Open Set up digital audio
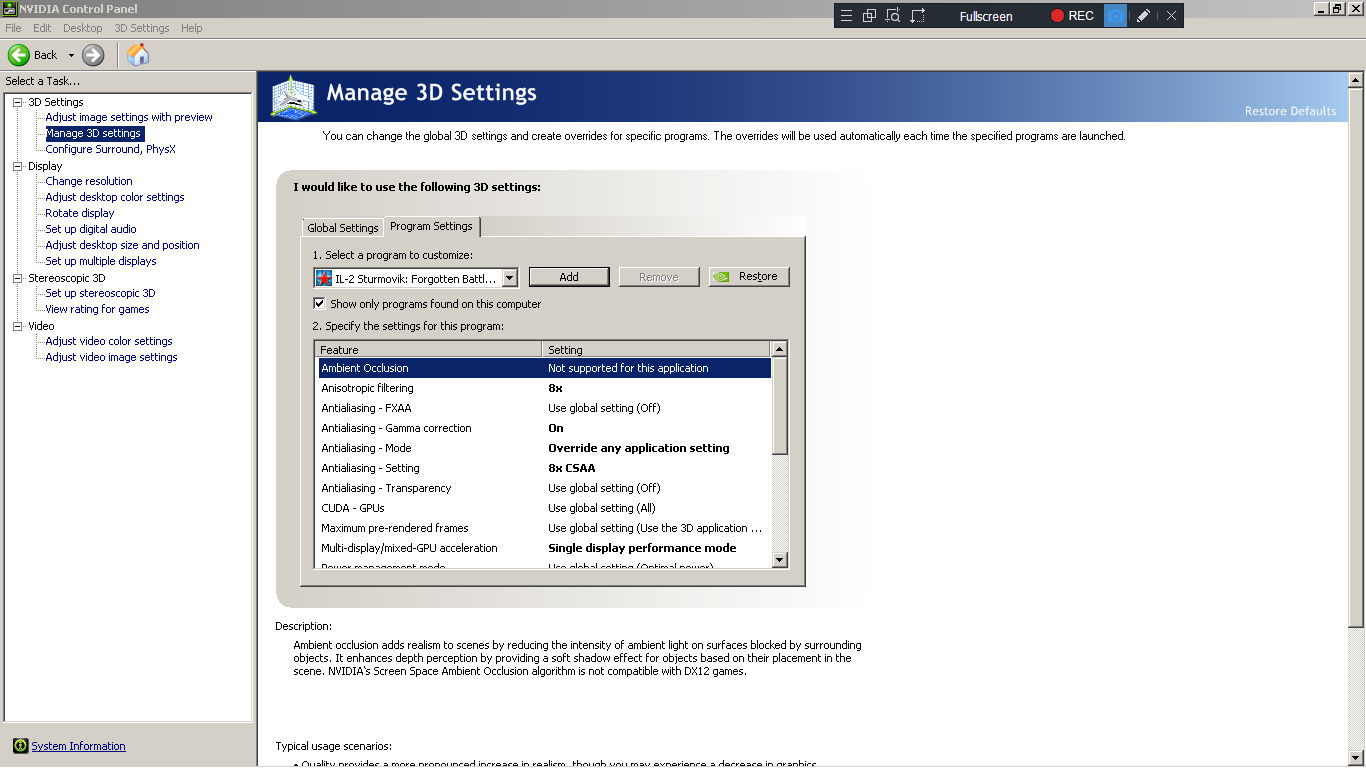The height and width of the screenshot is (768, 1366). point(91,229)
